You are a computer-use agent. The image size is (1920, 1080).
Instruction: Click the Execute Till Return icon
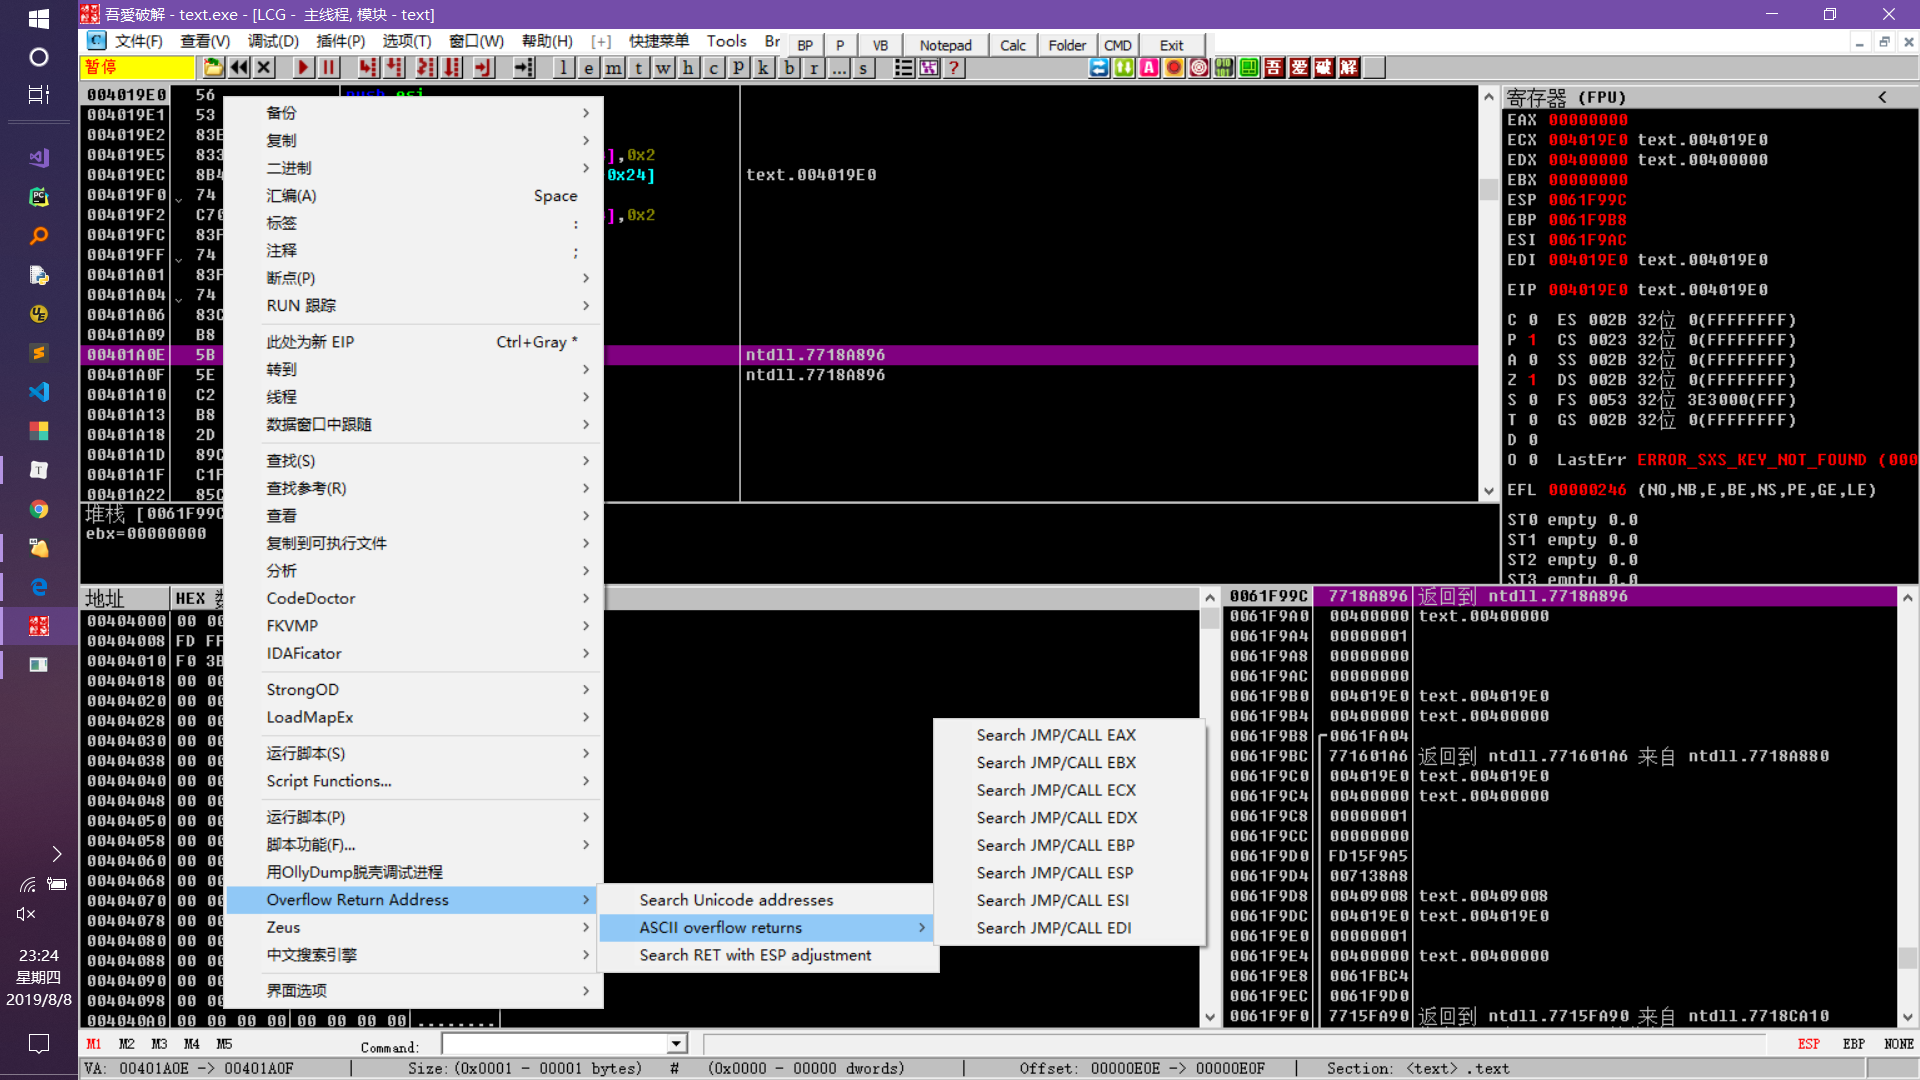tap(484, 67)
